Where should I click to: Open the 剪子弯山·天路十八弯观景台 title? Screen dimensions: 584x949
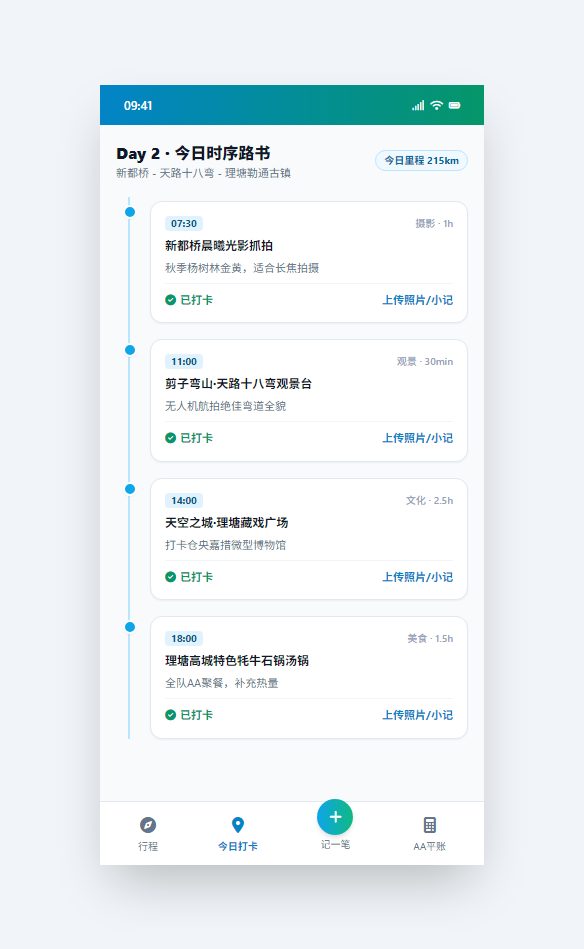(238, 383)
